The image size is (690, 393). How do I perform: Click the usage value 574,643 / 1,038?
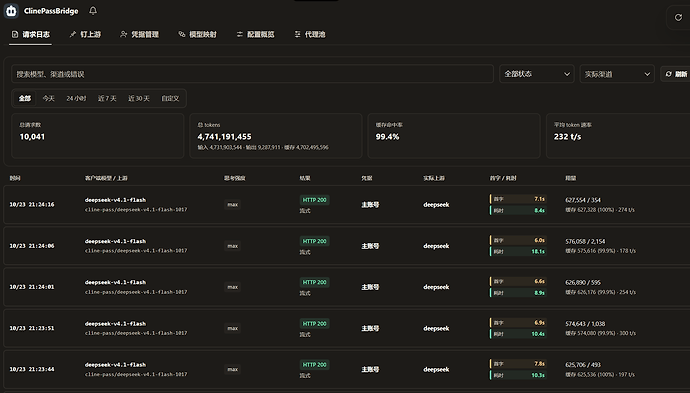[x=585, y=323]
